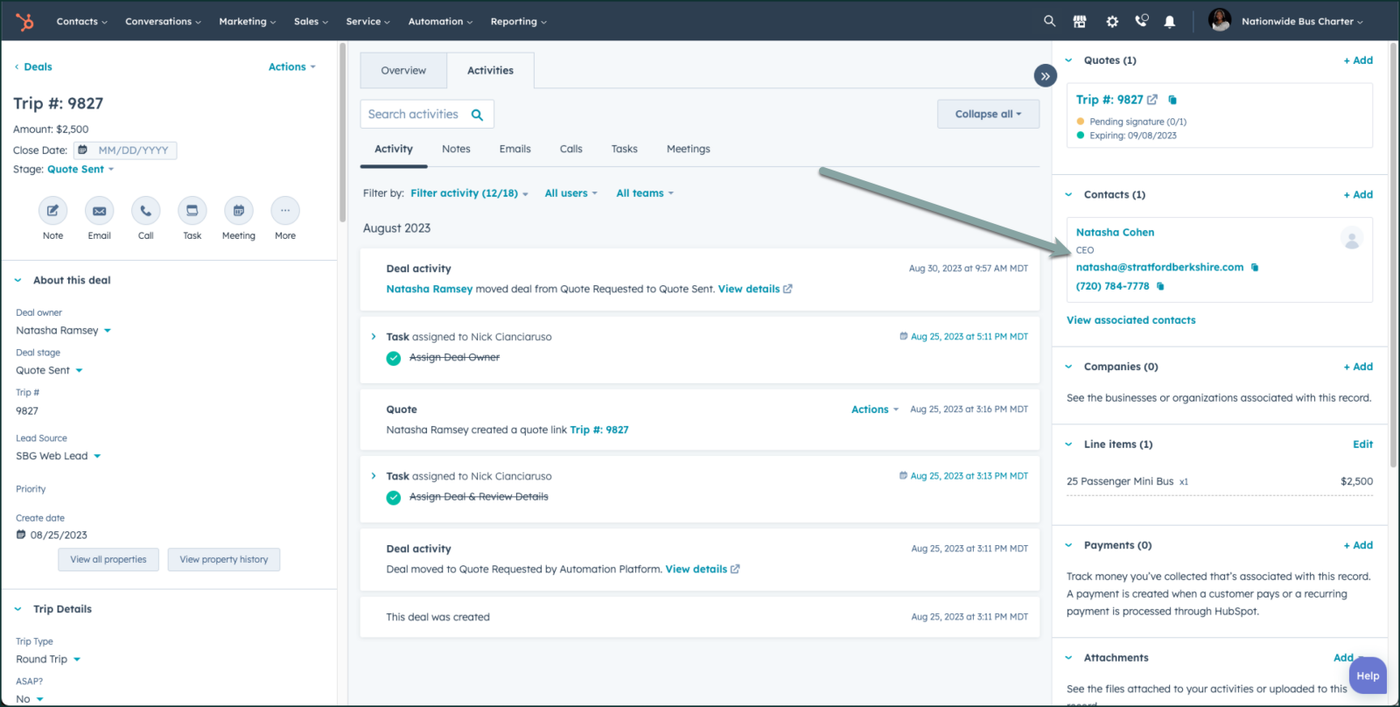The height and width of the screenshot is (707, 1400).
Task: Copy the phone number (720) 784-7778 icon
Action: pos(1161,287)
